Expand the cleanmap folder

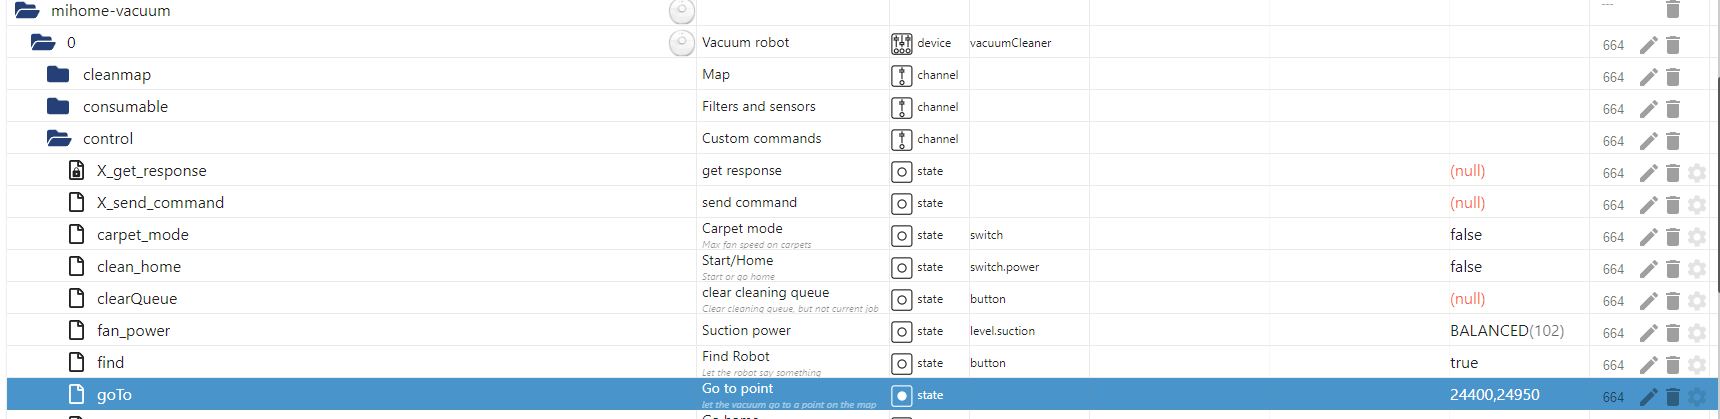[58, 75]
